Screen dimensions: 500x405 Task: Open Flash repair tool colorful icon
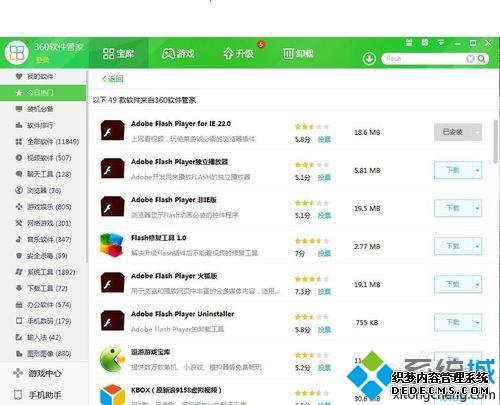pos(112,245)
